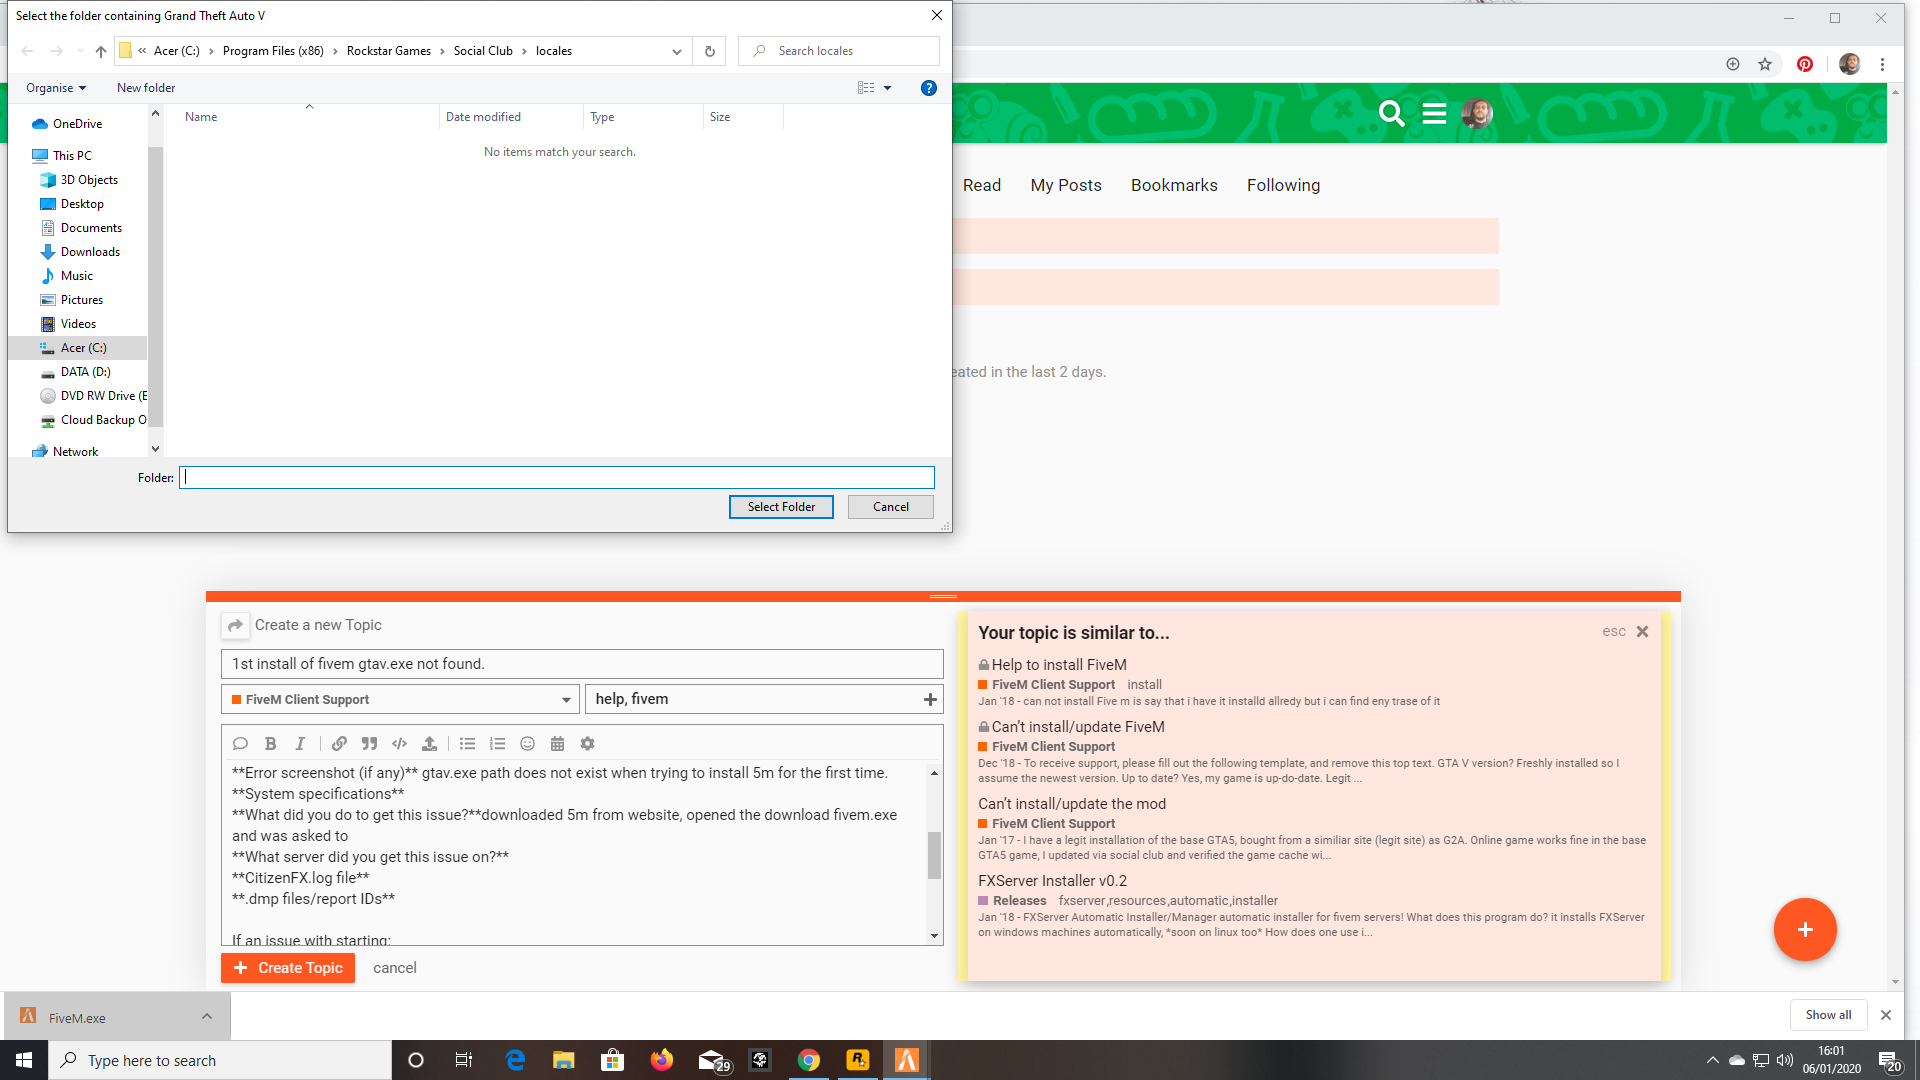Click inside the Folder name field
1920x1080 pixels.
point(556,477)
